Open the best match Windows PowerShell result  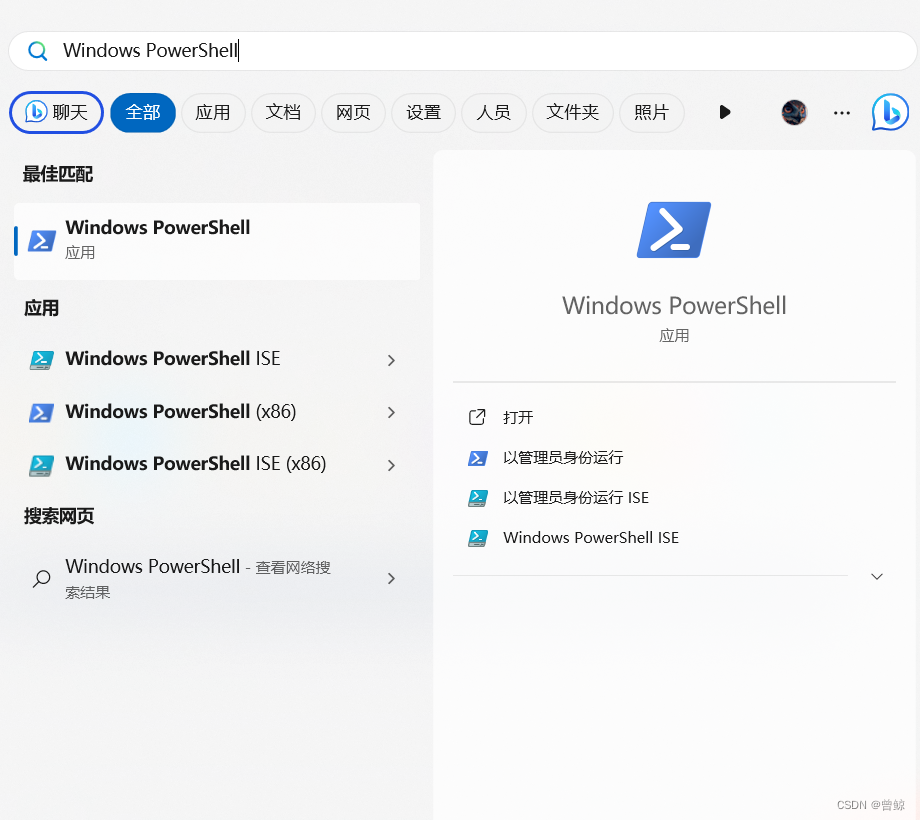217,241
